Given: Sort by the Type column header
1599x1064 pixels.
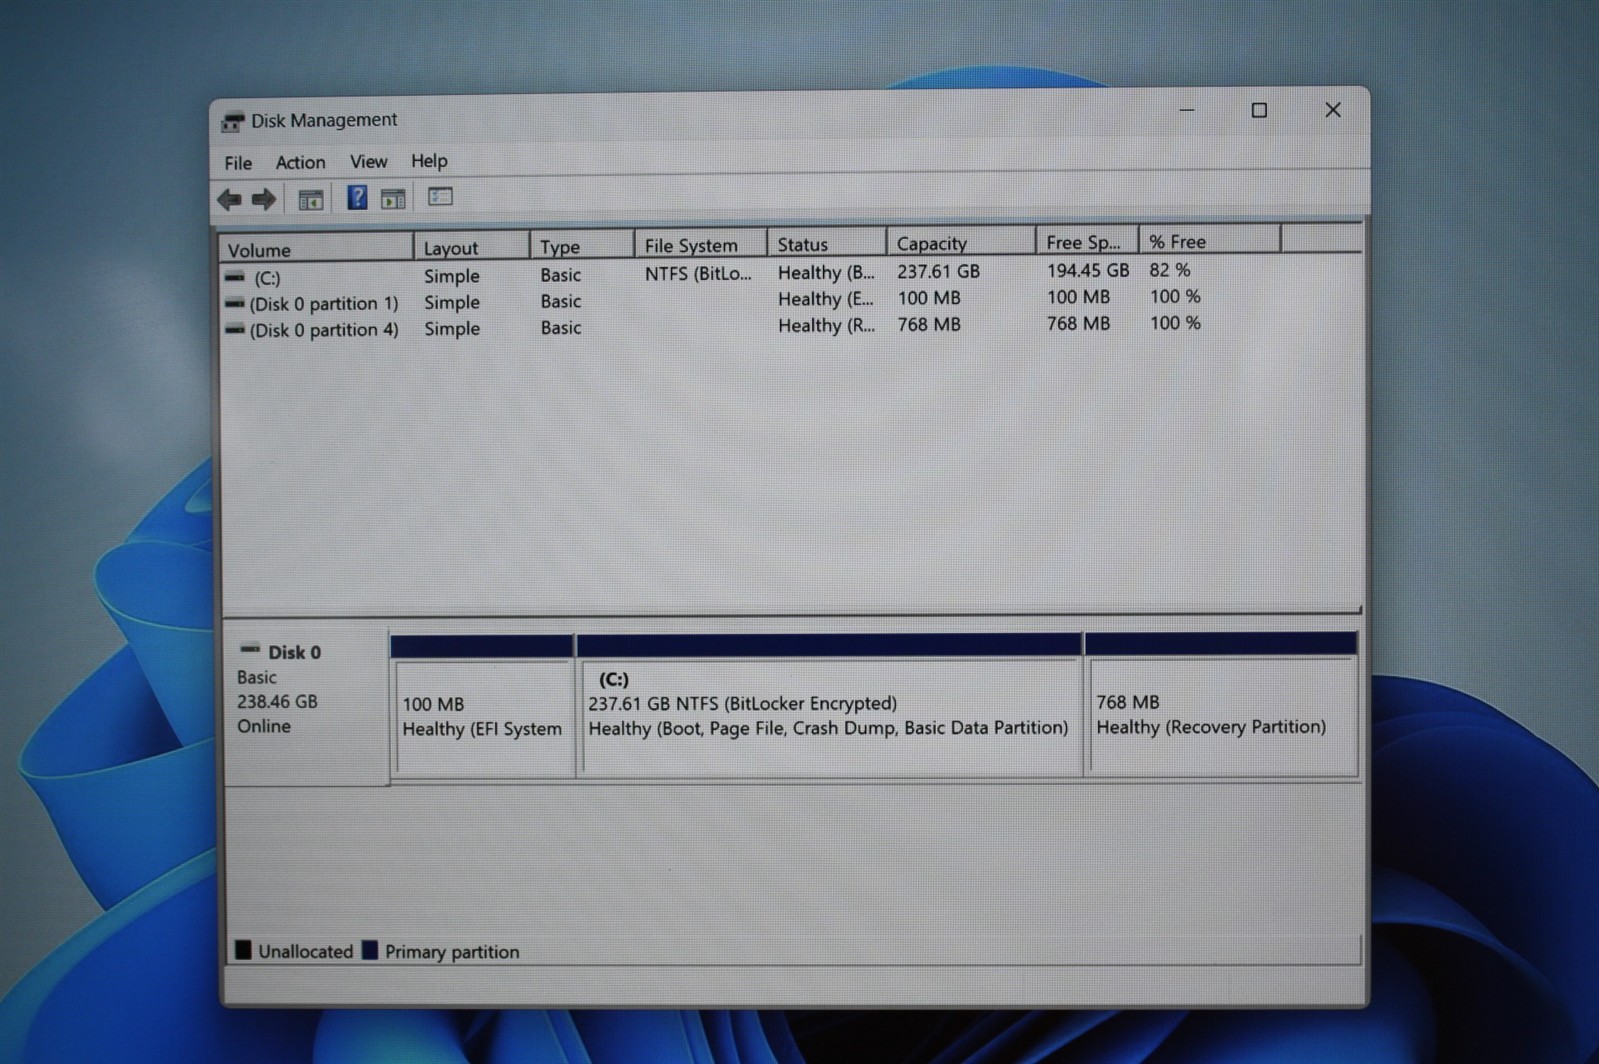Looking at the screenshot, I should tap(581, 246).
